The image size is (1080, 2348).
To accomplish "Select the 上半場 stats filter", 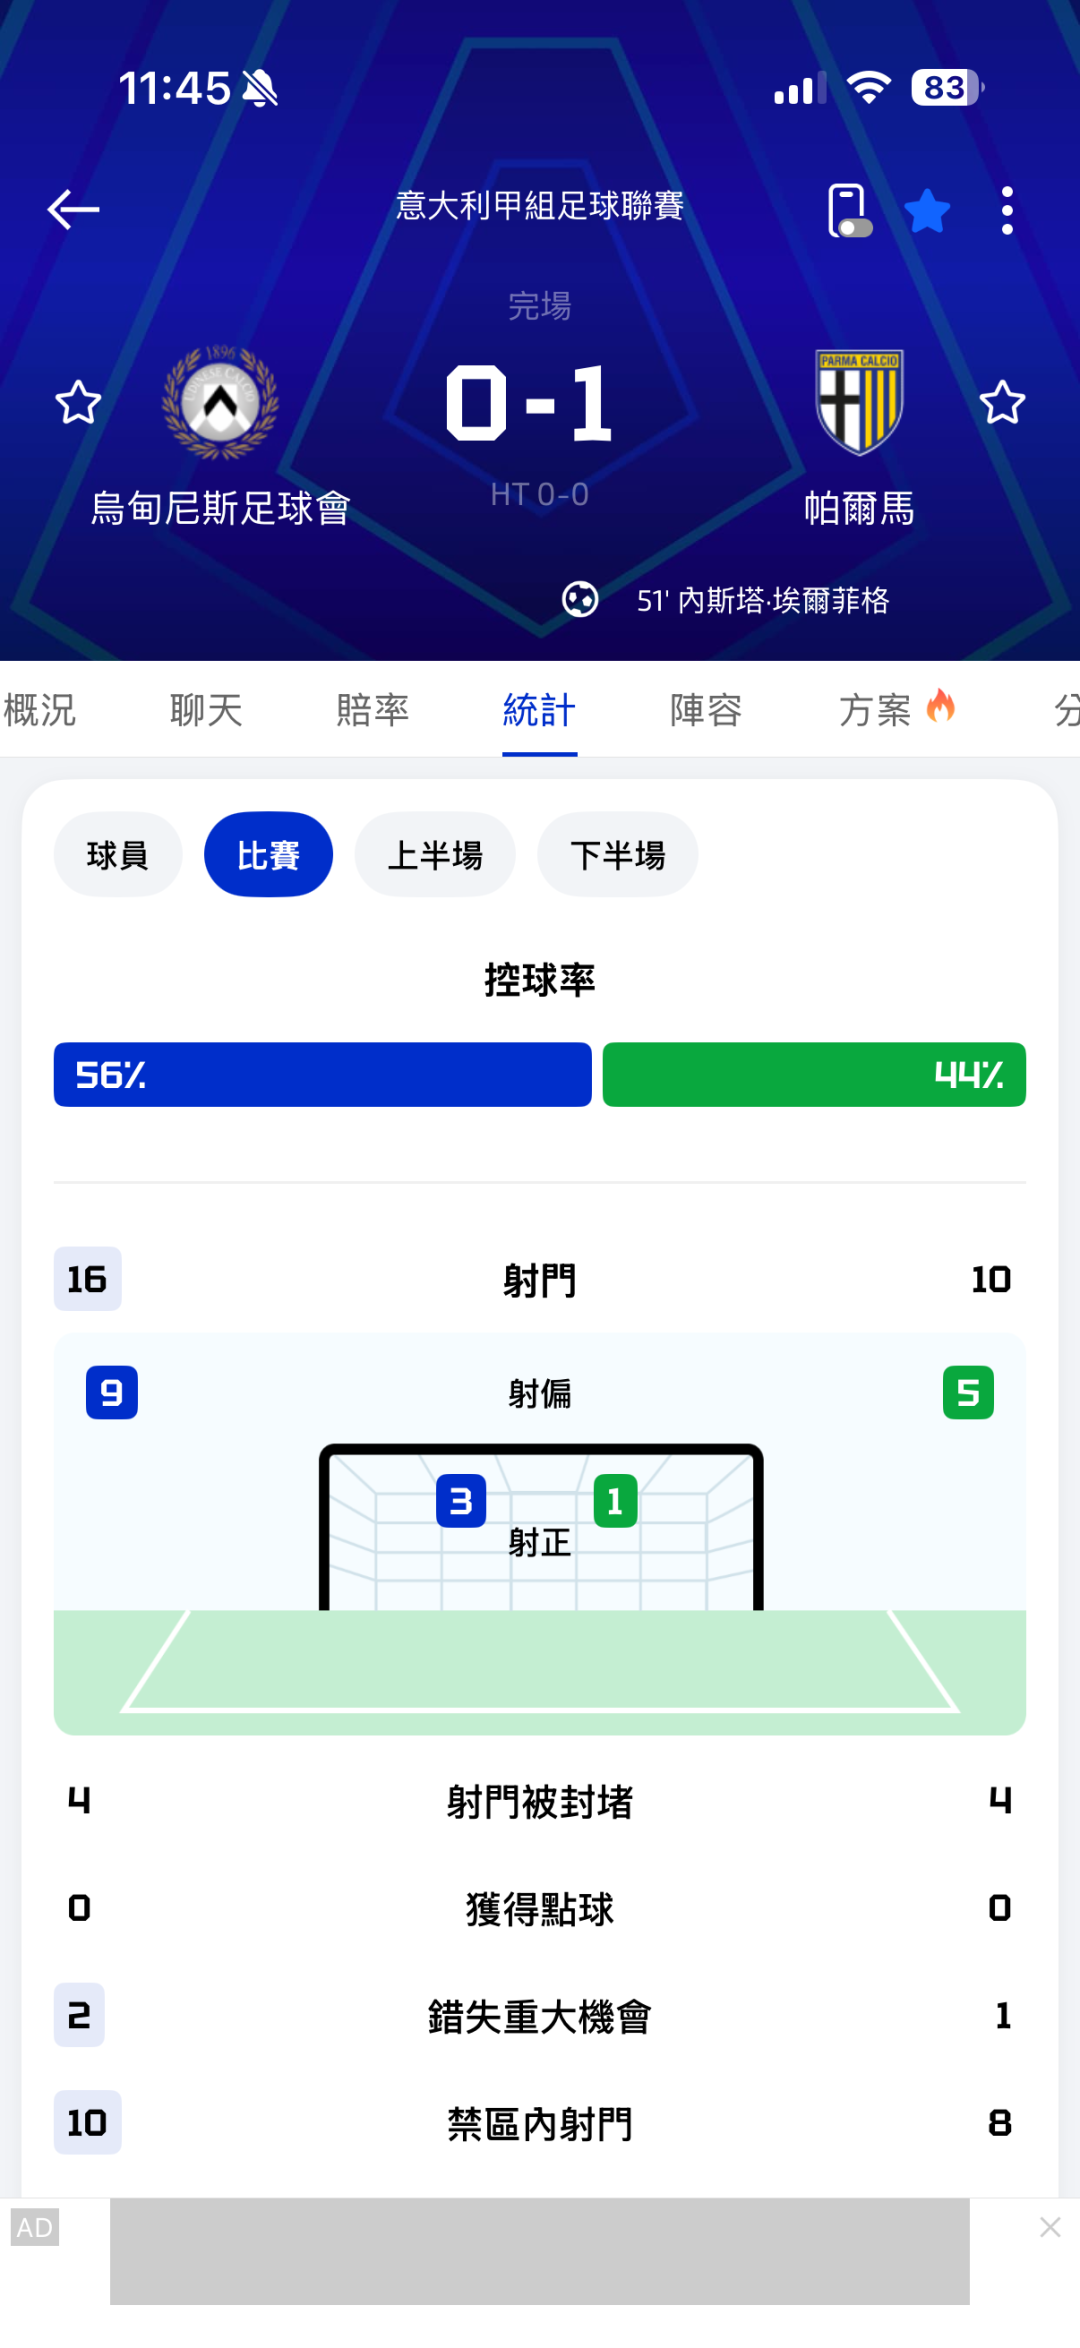I will (435, 855).
